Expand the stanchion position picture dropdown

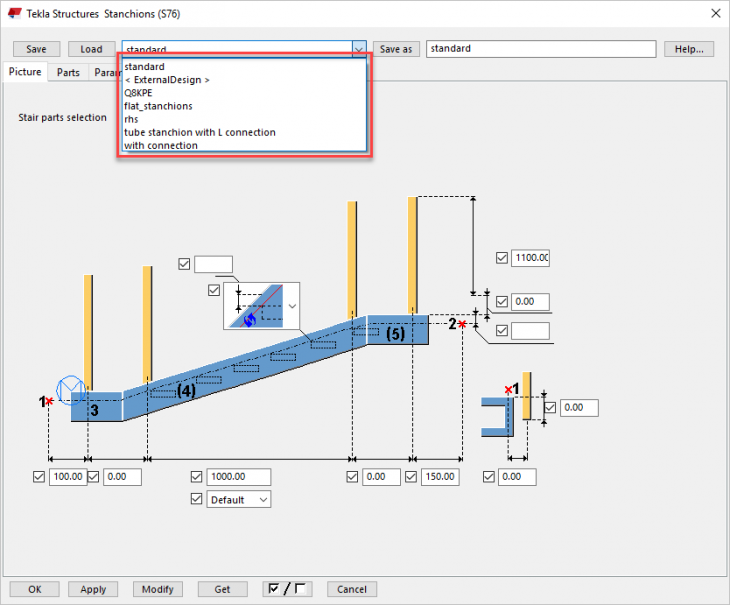click(x=292, y=306)
